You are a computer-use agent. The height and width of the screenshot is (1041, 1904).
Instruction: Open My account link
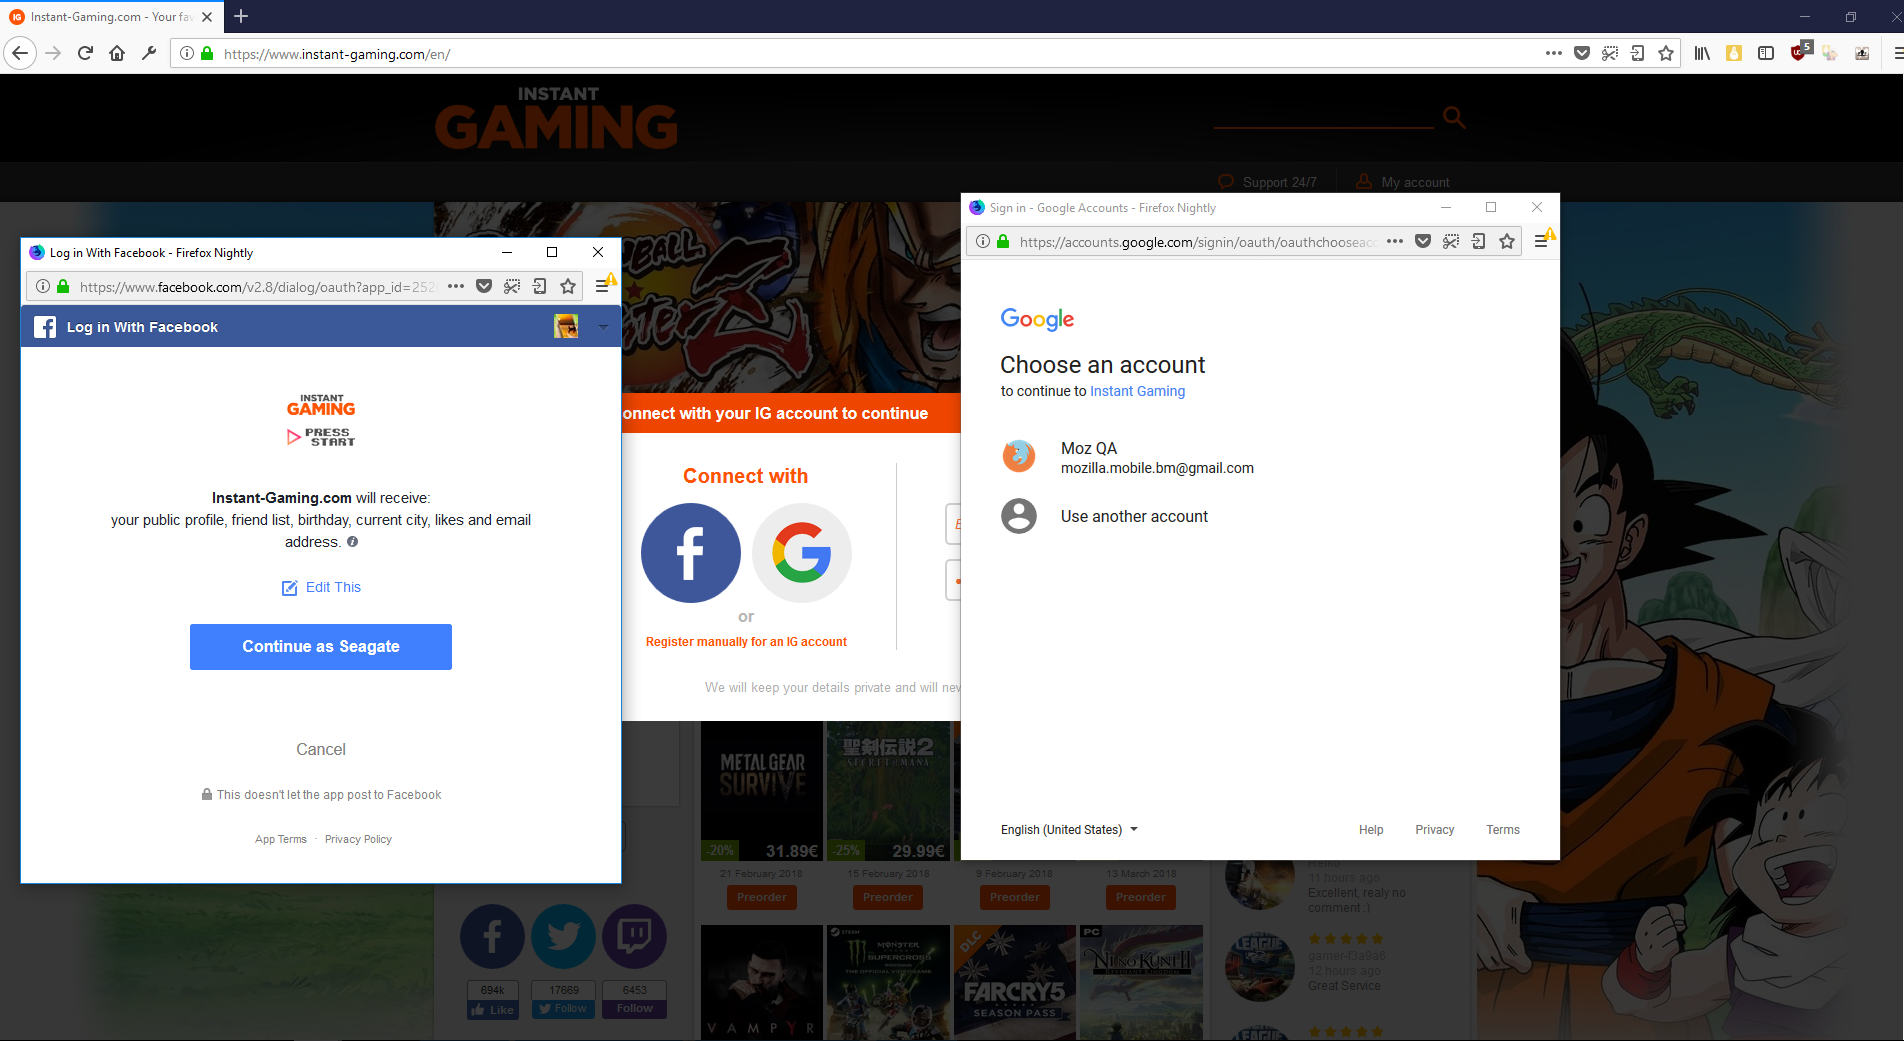point(1402,182)
